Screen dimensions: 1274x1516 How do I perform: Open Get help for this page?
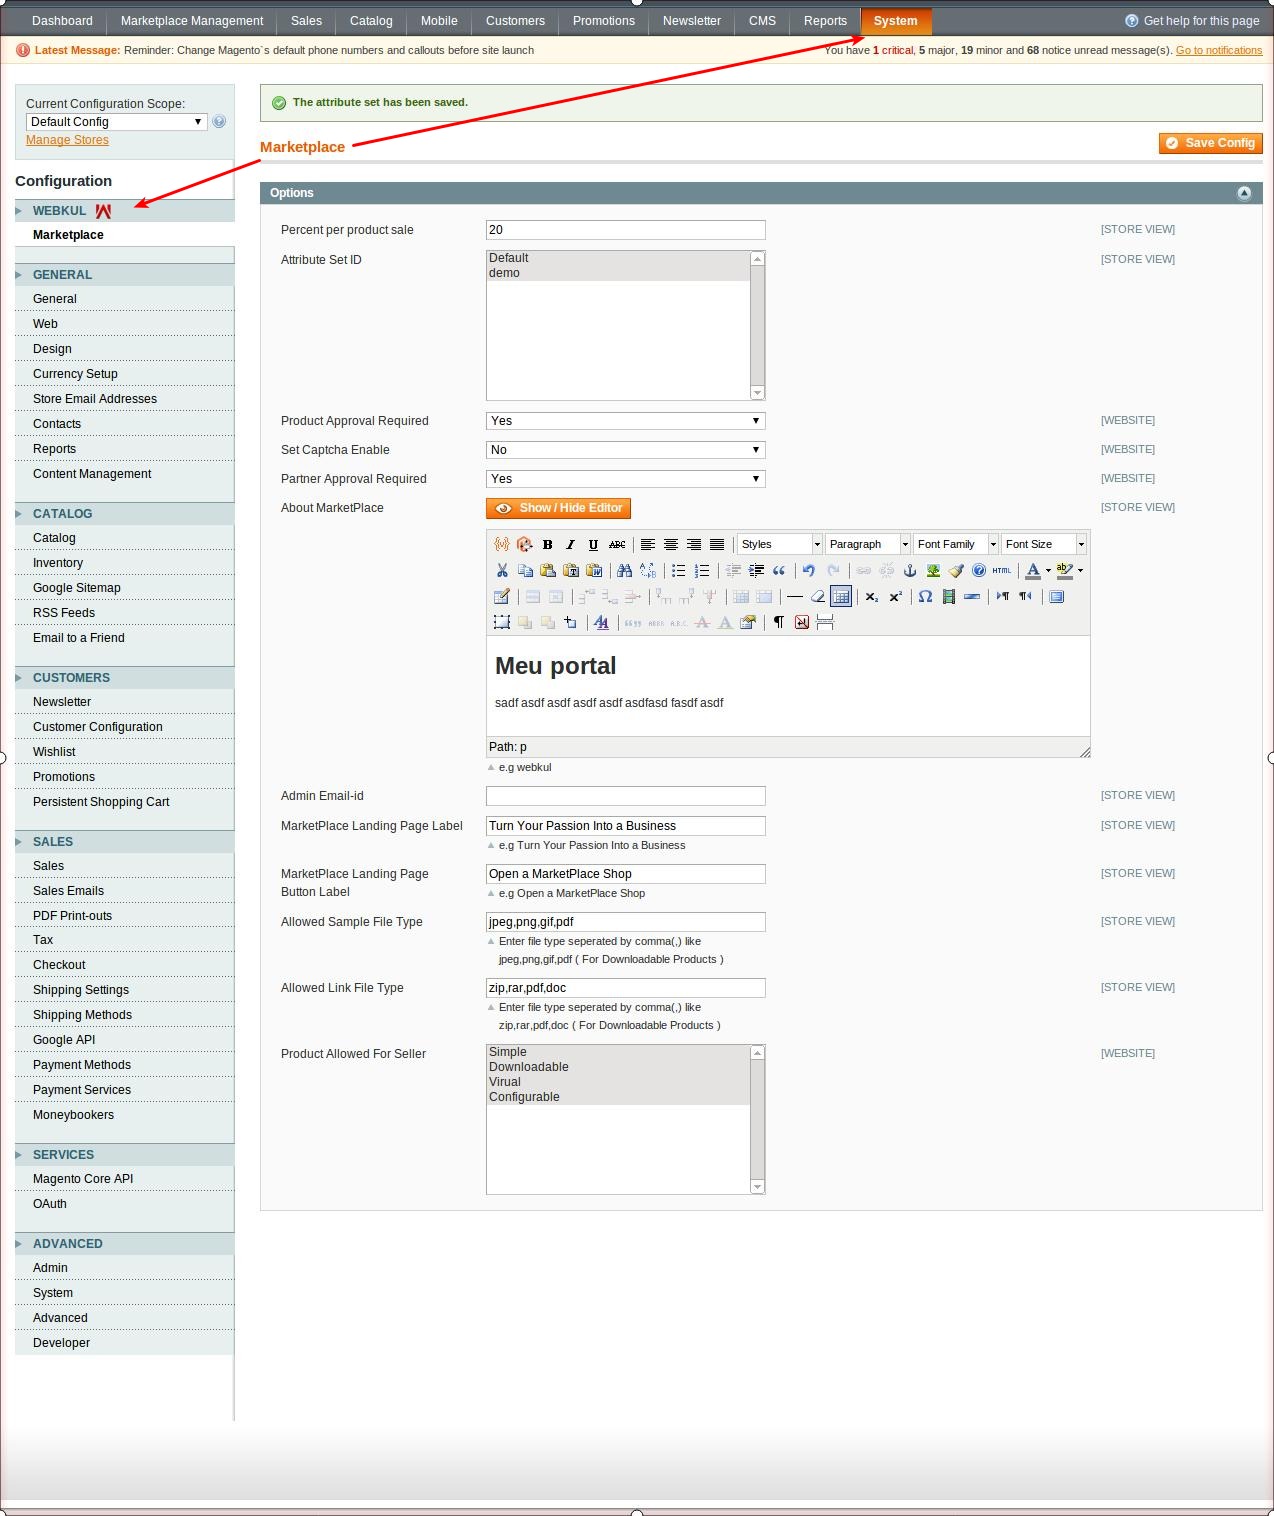click(1192, 21)
